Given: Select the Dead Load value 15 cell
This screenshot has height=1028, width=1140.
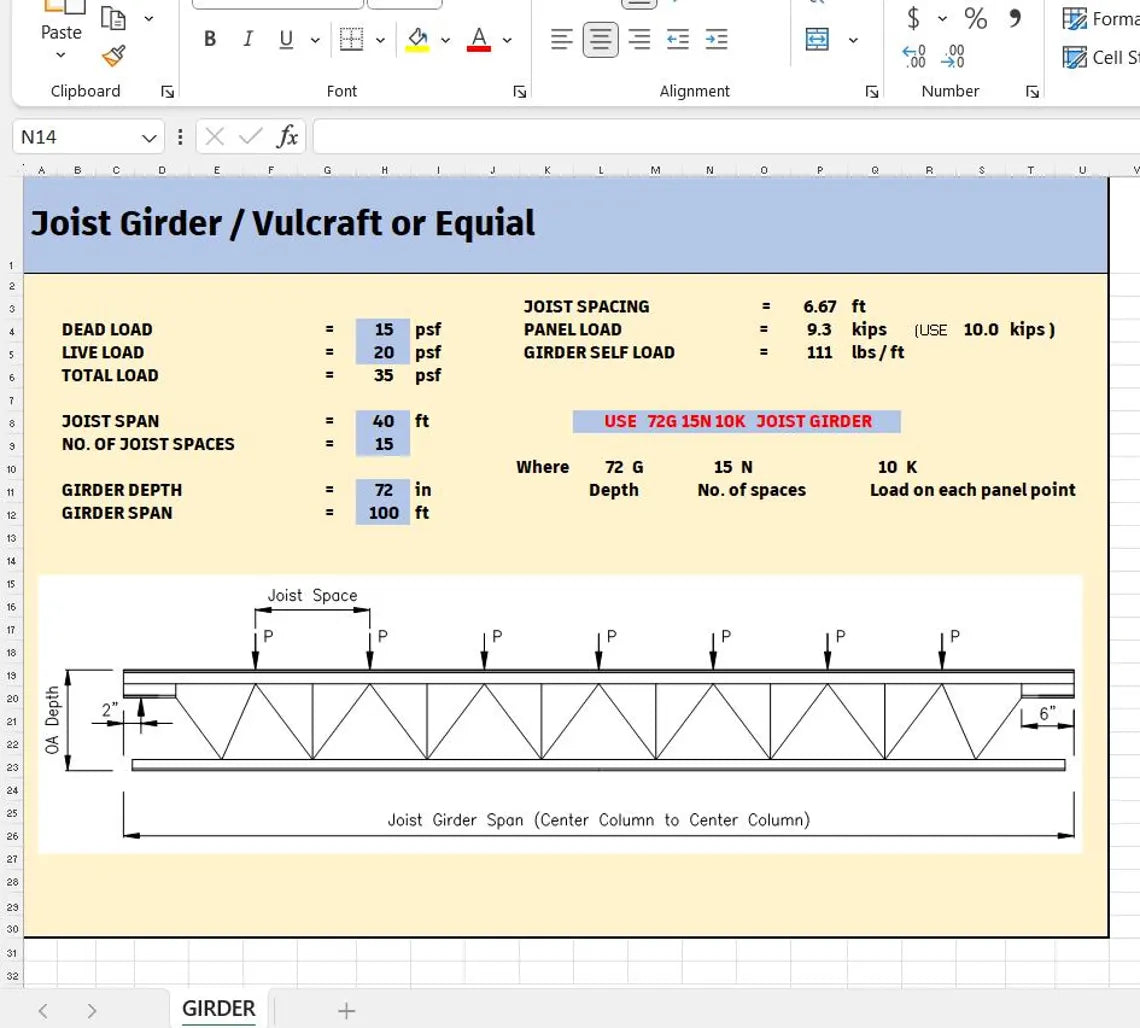Looking at the screenshot, I should click(383, 329).
